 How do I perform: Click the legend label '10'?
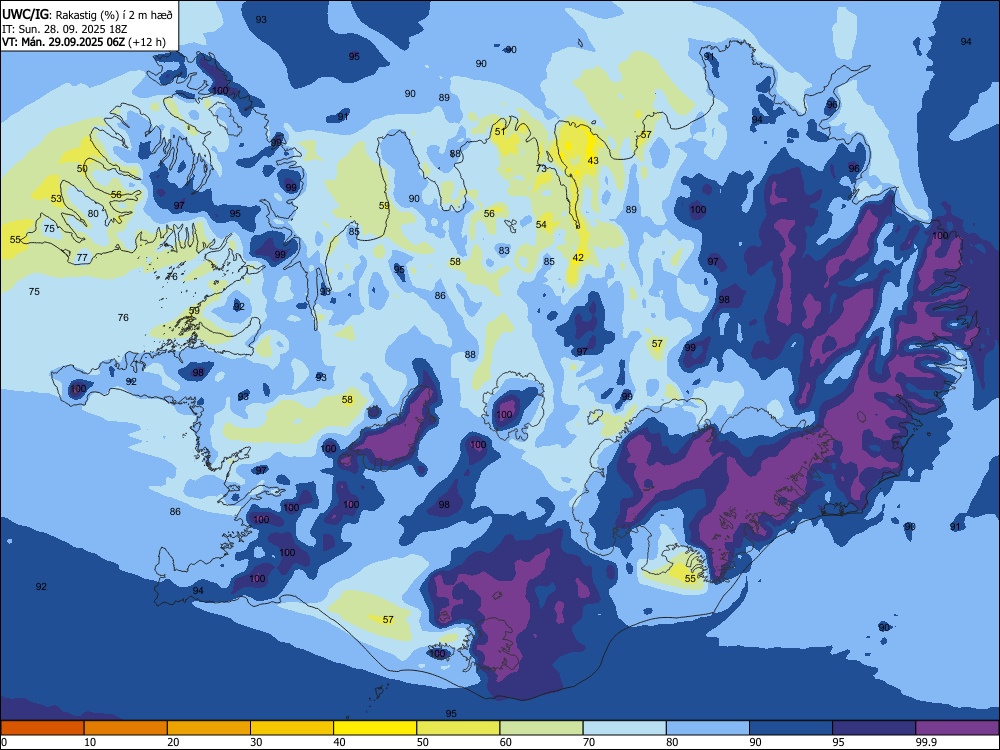pos(90,742)
